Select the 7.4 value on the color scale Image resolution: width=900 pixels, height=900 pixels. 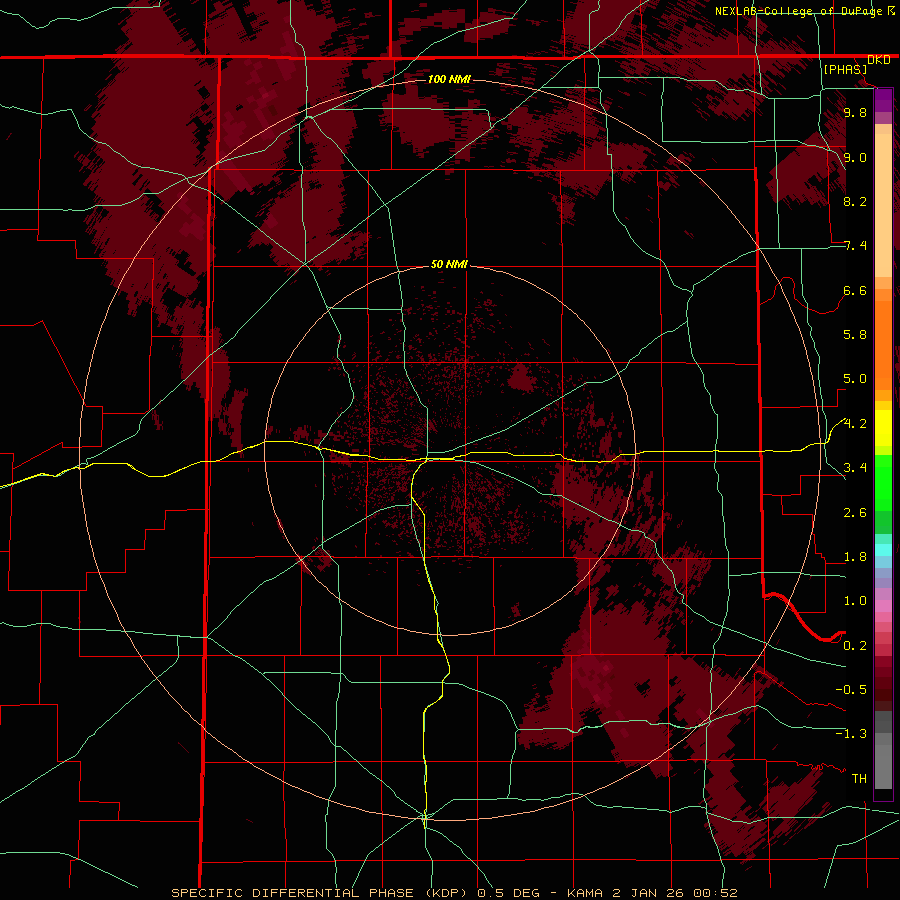click(x=855, y=246)
